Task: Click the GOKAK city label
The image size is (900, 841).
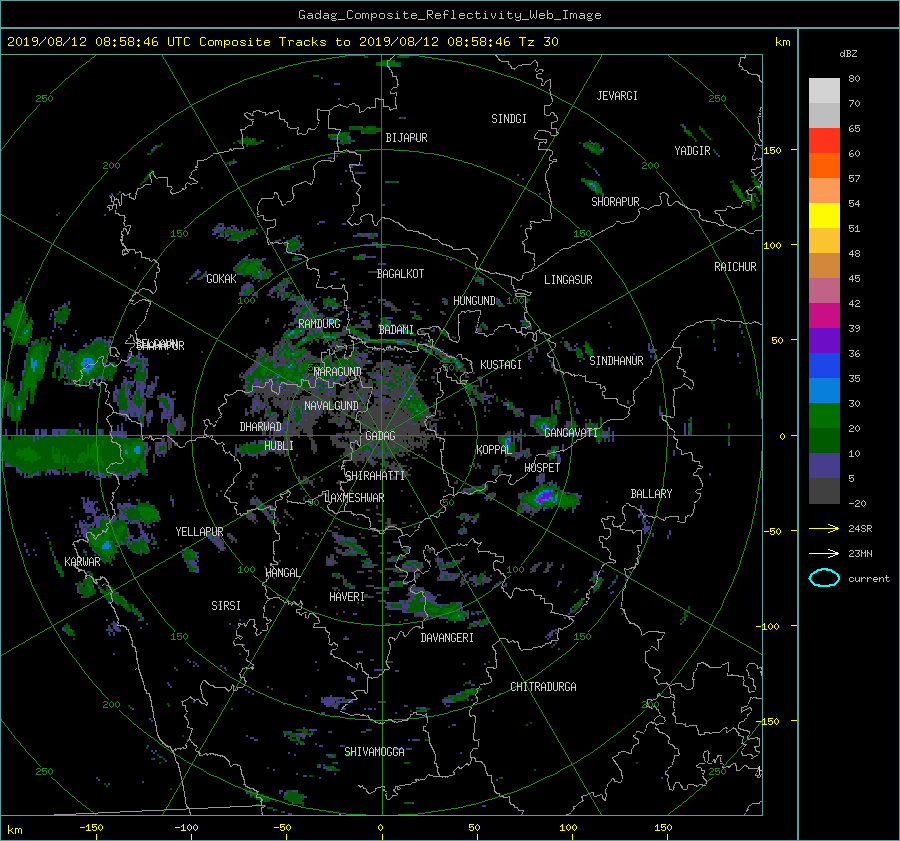Action: (221, 279)
